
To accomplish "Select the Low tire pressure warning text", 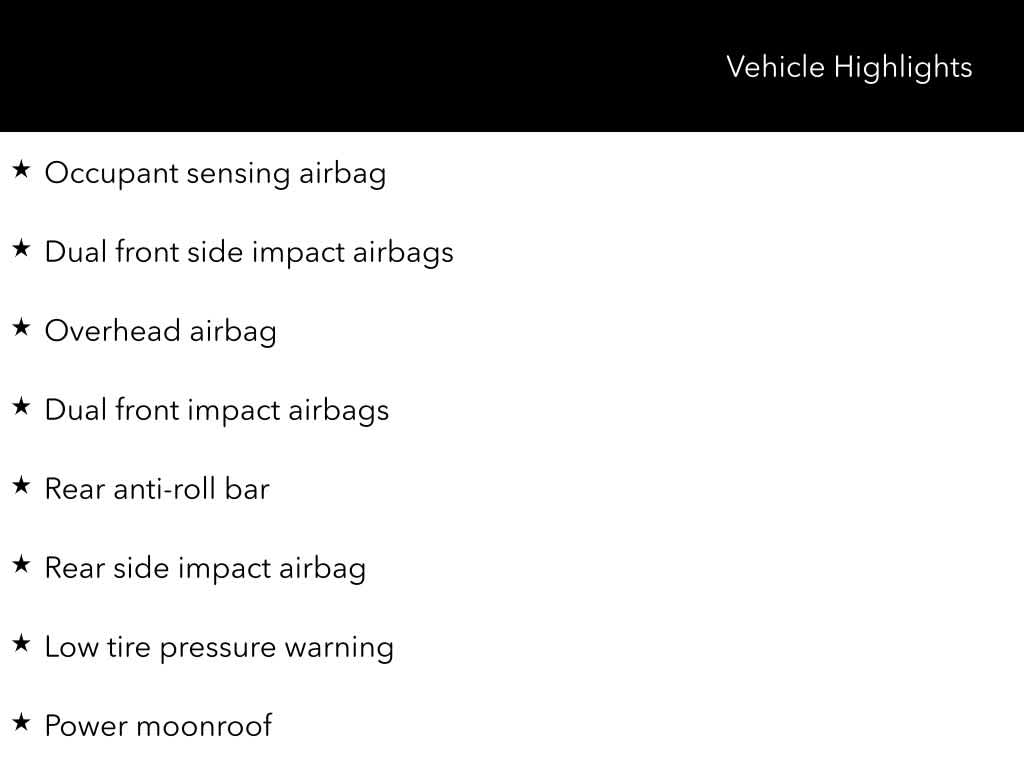I will (219, 647).
